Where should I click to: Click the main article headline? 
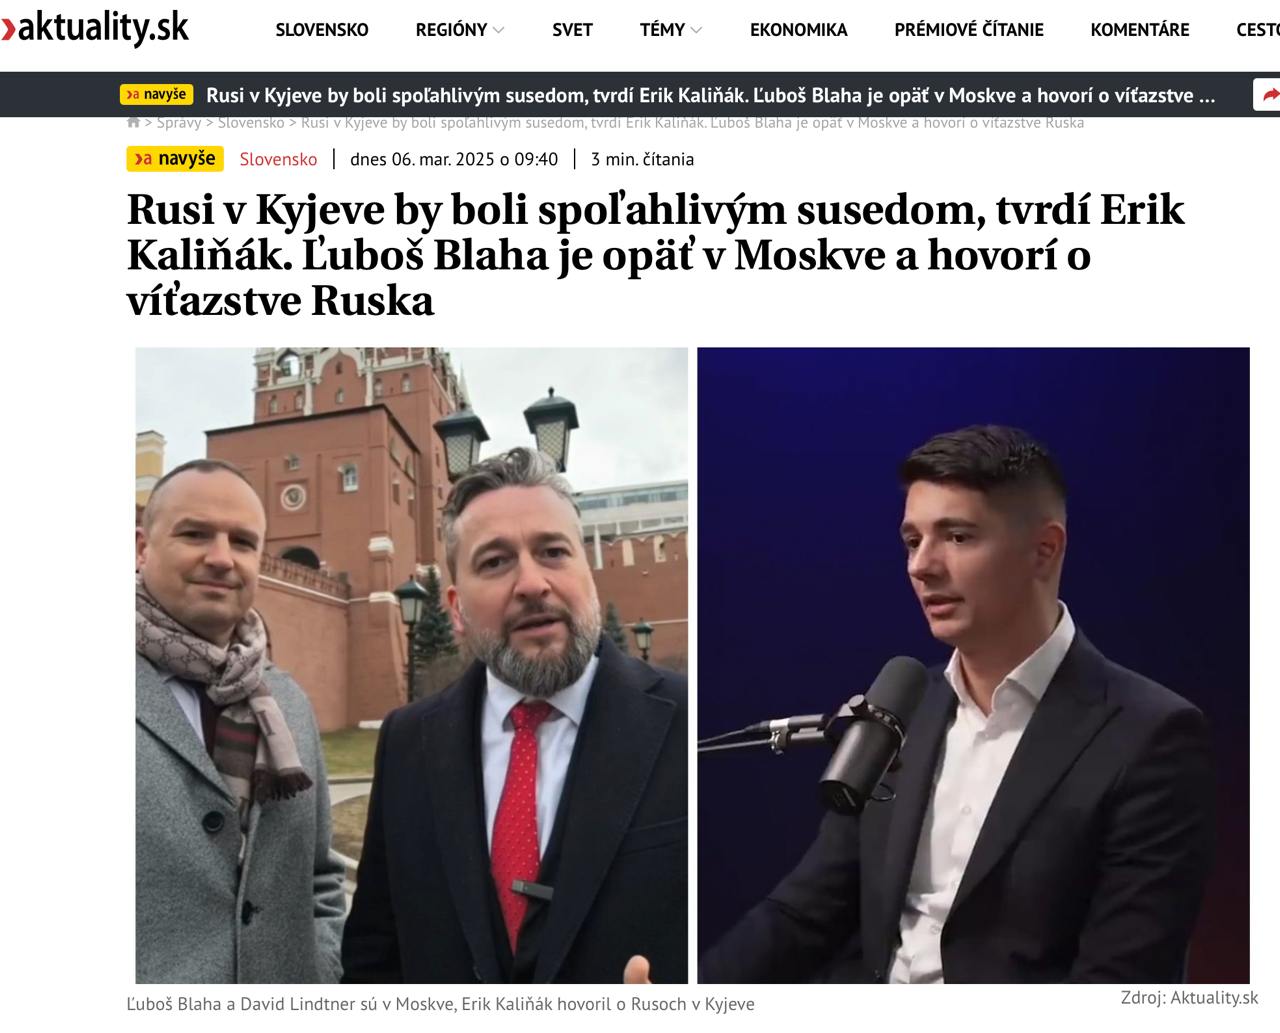(x=656, y=255)
